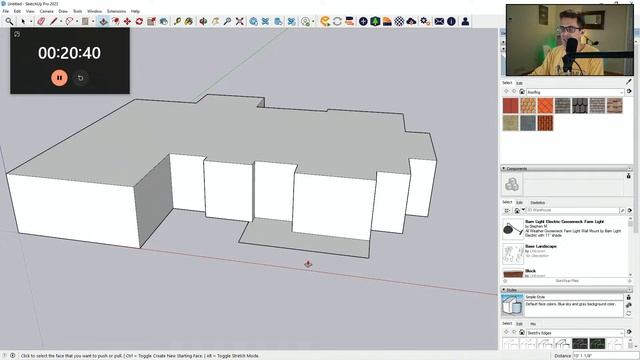Select the Barn Light Electric Gooseneck component
The height and width of the screenshot is (360, 640).
(x=566, y=229)
